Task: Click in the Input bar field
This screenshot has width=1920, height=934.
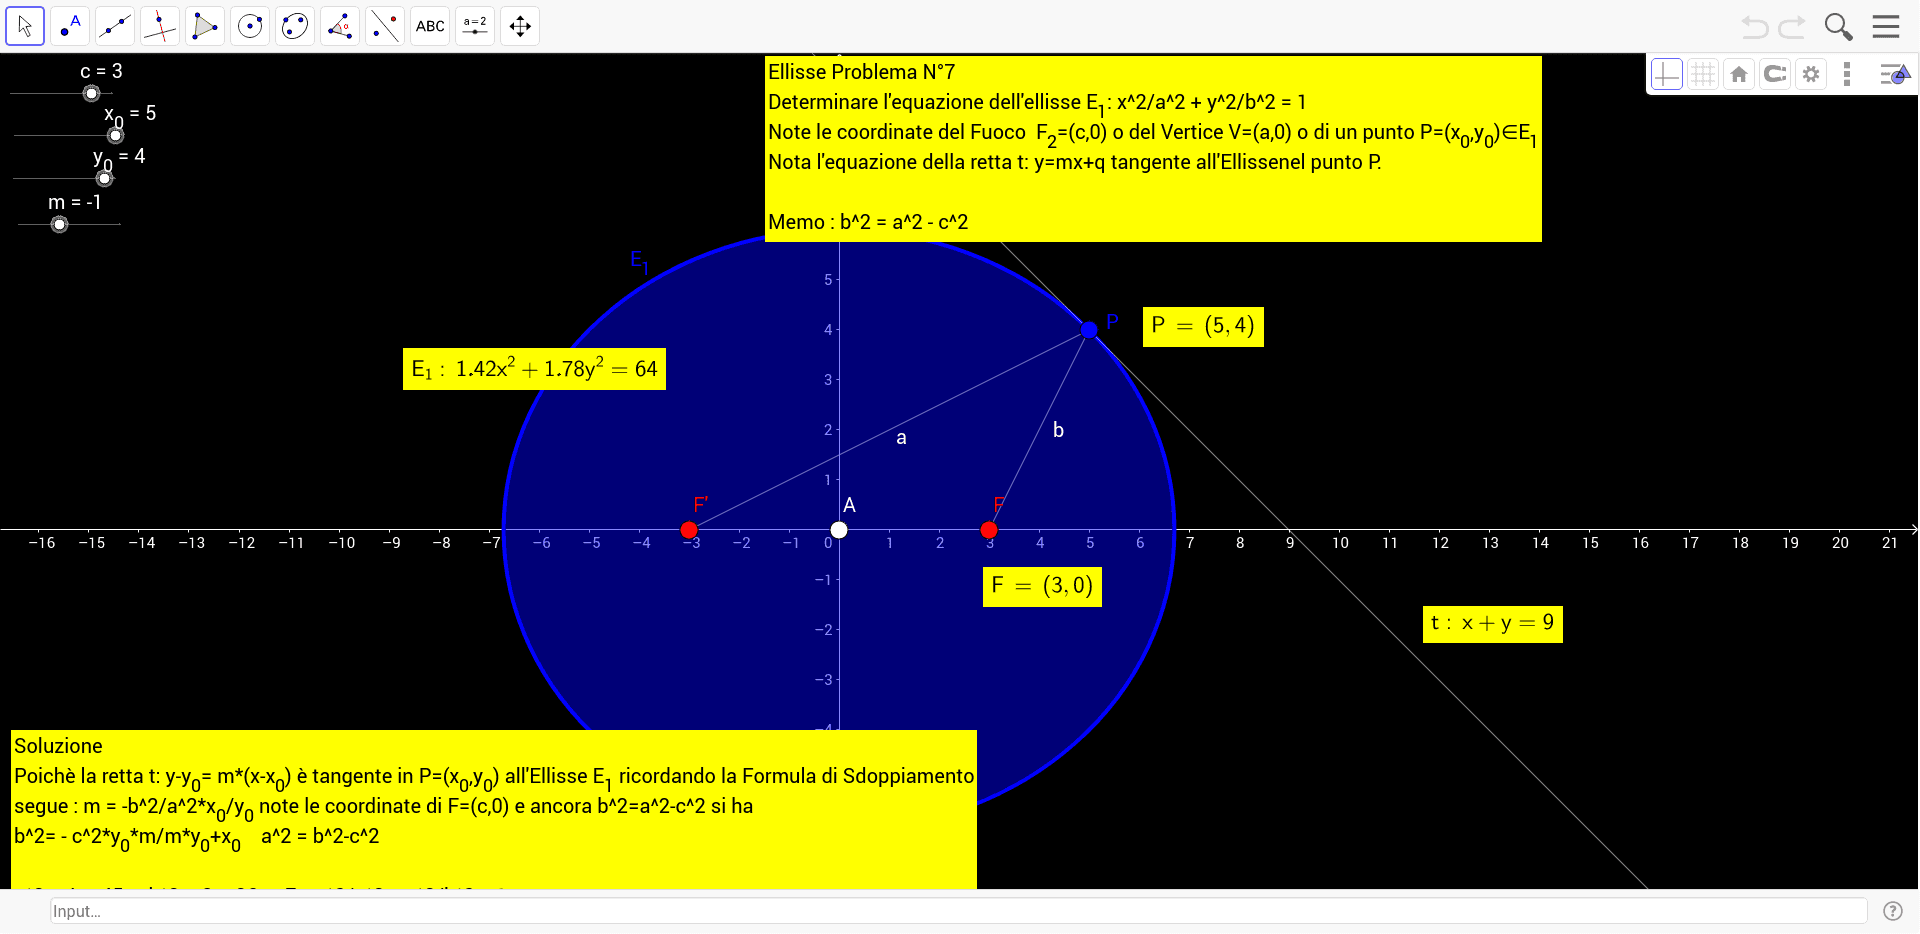Action: [x=958, y=911]
